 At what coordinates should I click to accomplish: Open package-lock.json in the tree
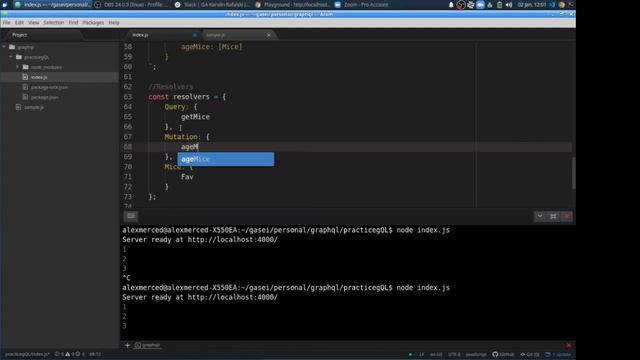(x=49, y=87)
